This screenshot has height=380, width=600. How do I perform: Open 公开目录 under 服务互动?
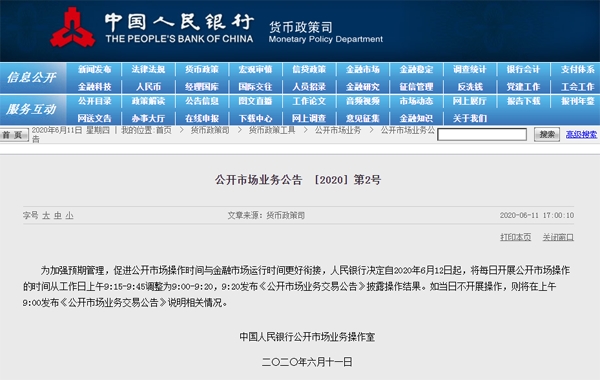tap(95, 101)
